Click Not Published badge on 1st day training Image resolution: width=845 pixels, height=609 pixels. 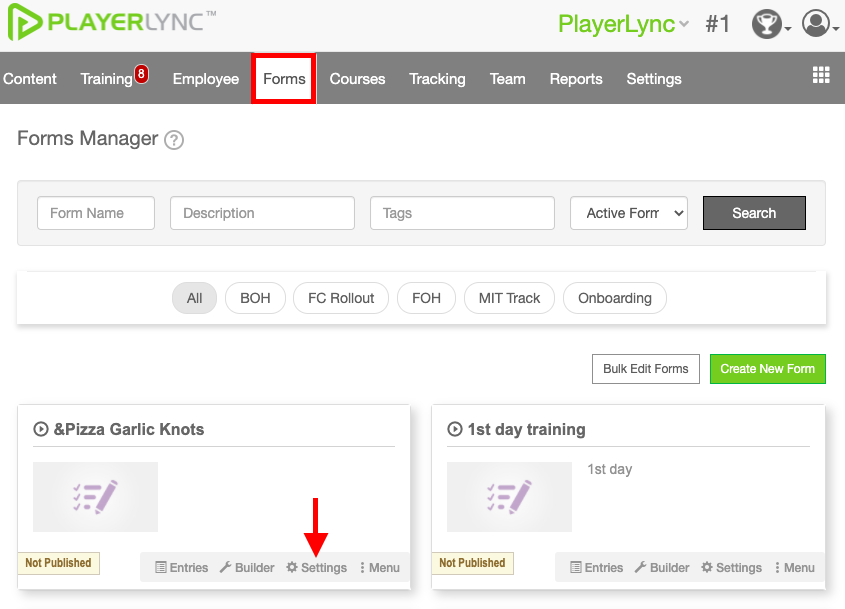472,563
